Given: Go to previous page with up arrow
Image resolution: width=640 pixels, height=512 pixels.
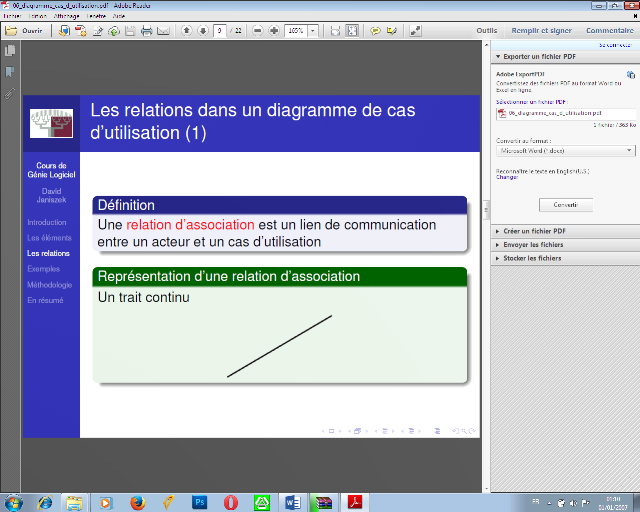Looking at the screenshot, I should point(187,31).
